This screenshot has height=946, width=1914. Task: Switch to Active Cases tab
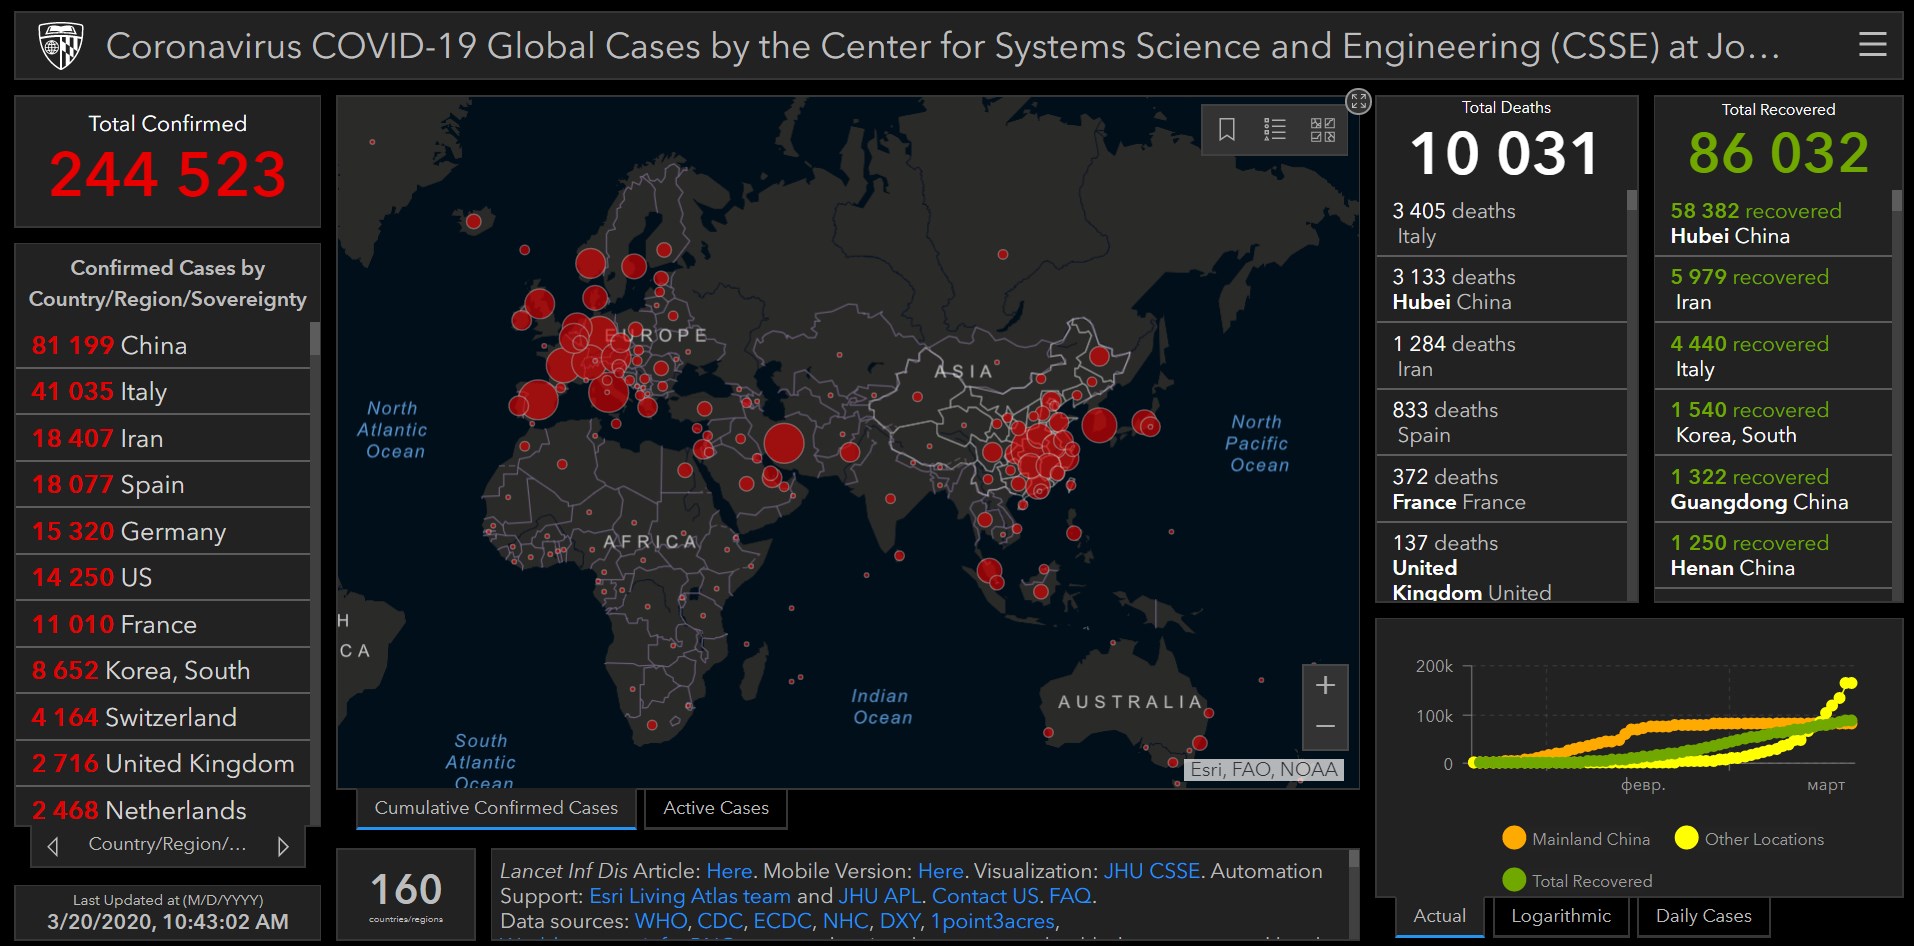pyautogui.click(x=716, y=808)
